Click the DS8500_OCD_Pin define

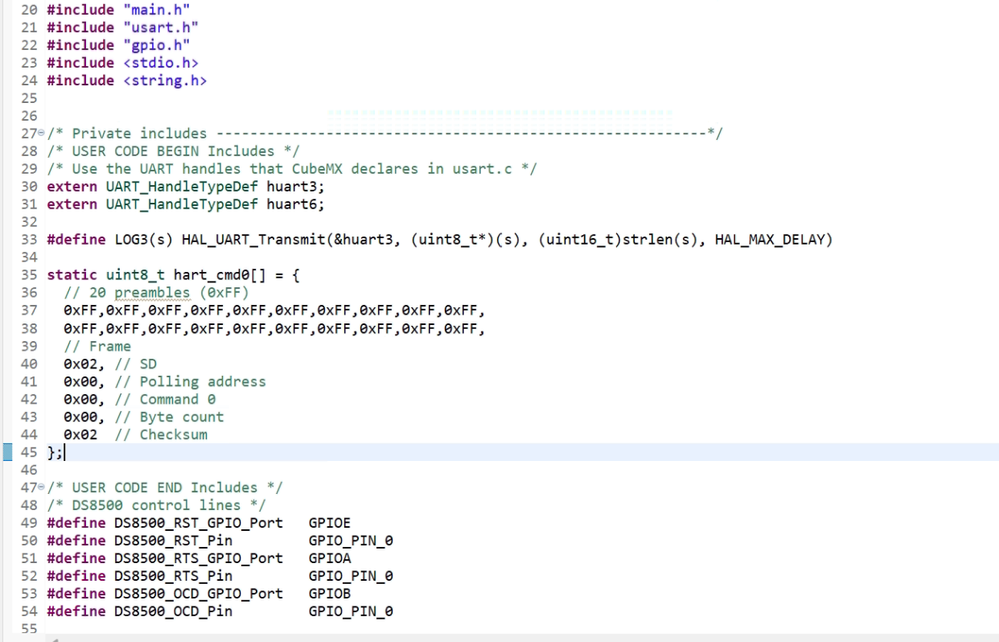tap(173, 611)
